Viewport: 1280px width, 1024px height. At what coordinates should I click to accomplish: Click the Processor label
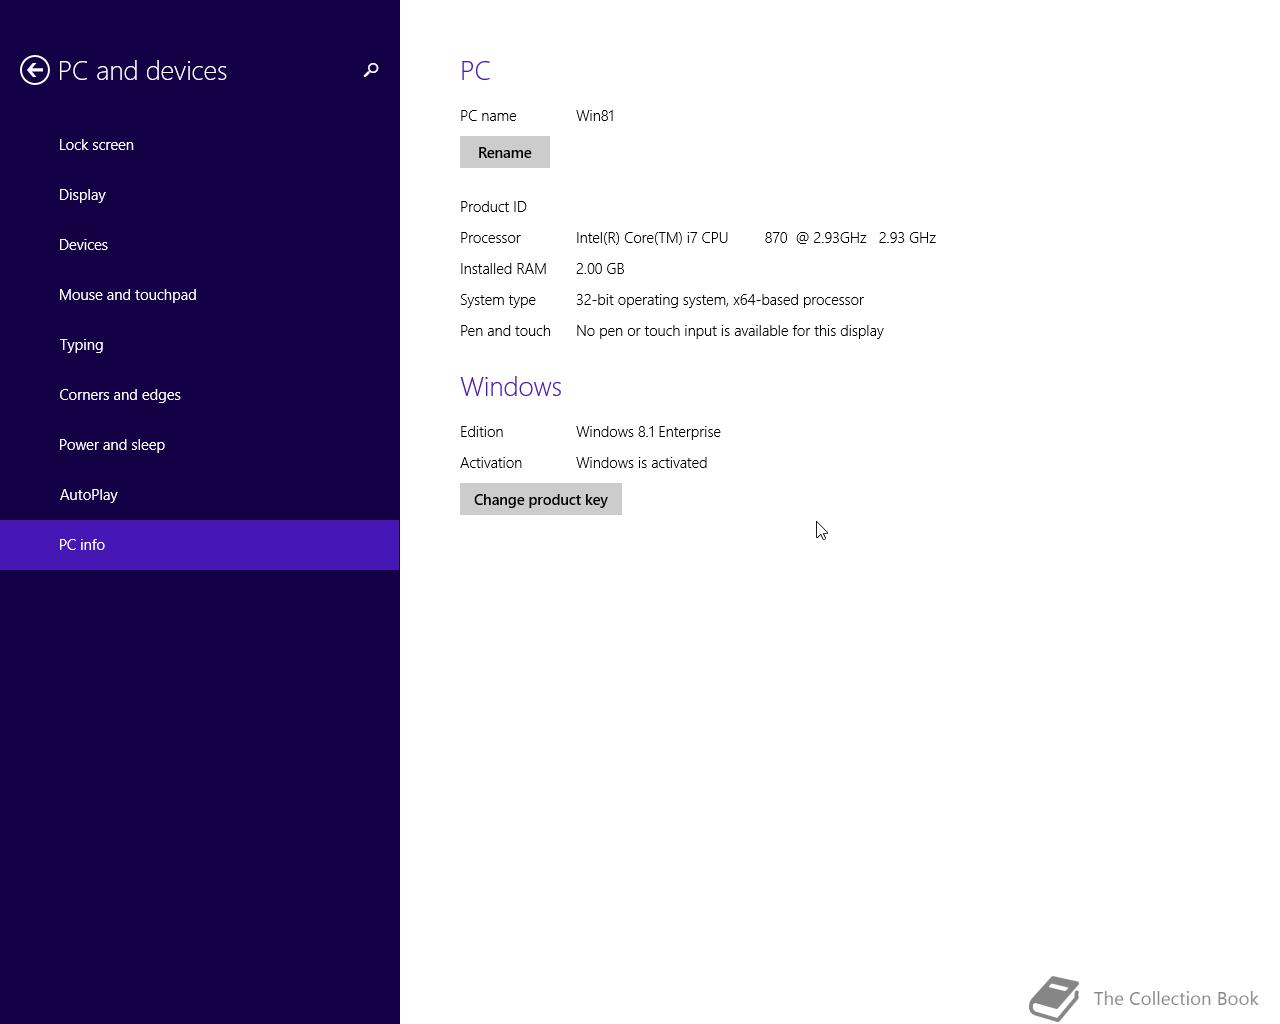coord(490,238)
